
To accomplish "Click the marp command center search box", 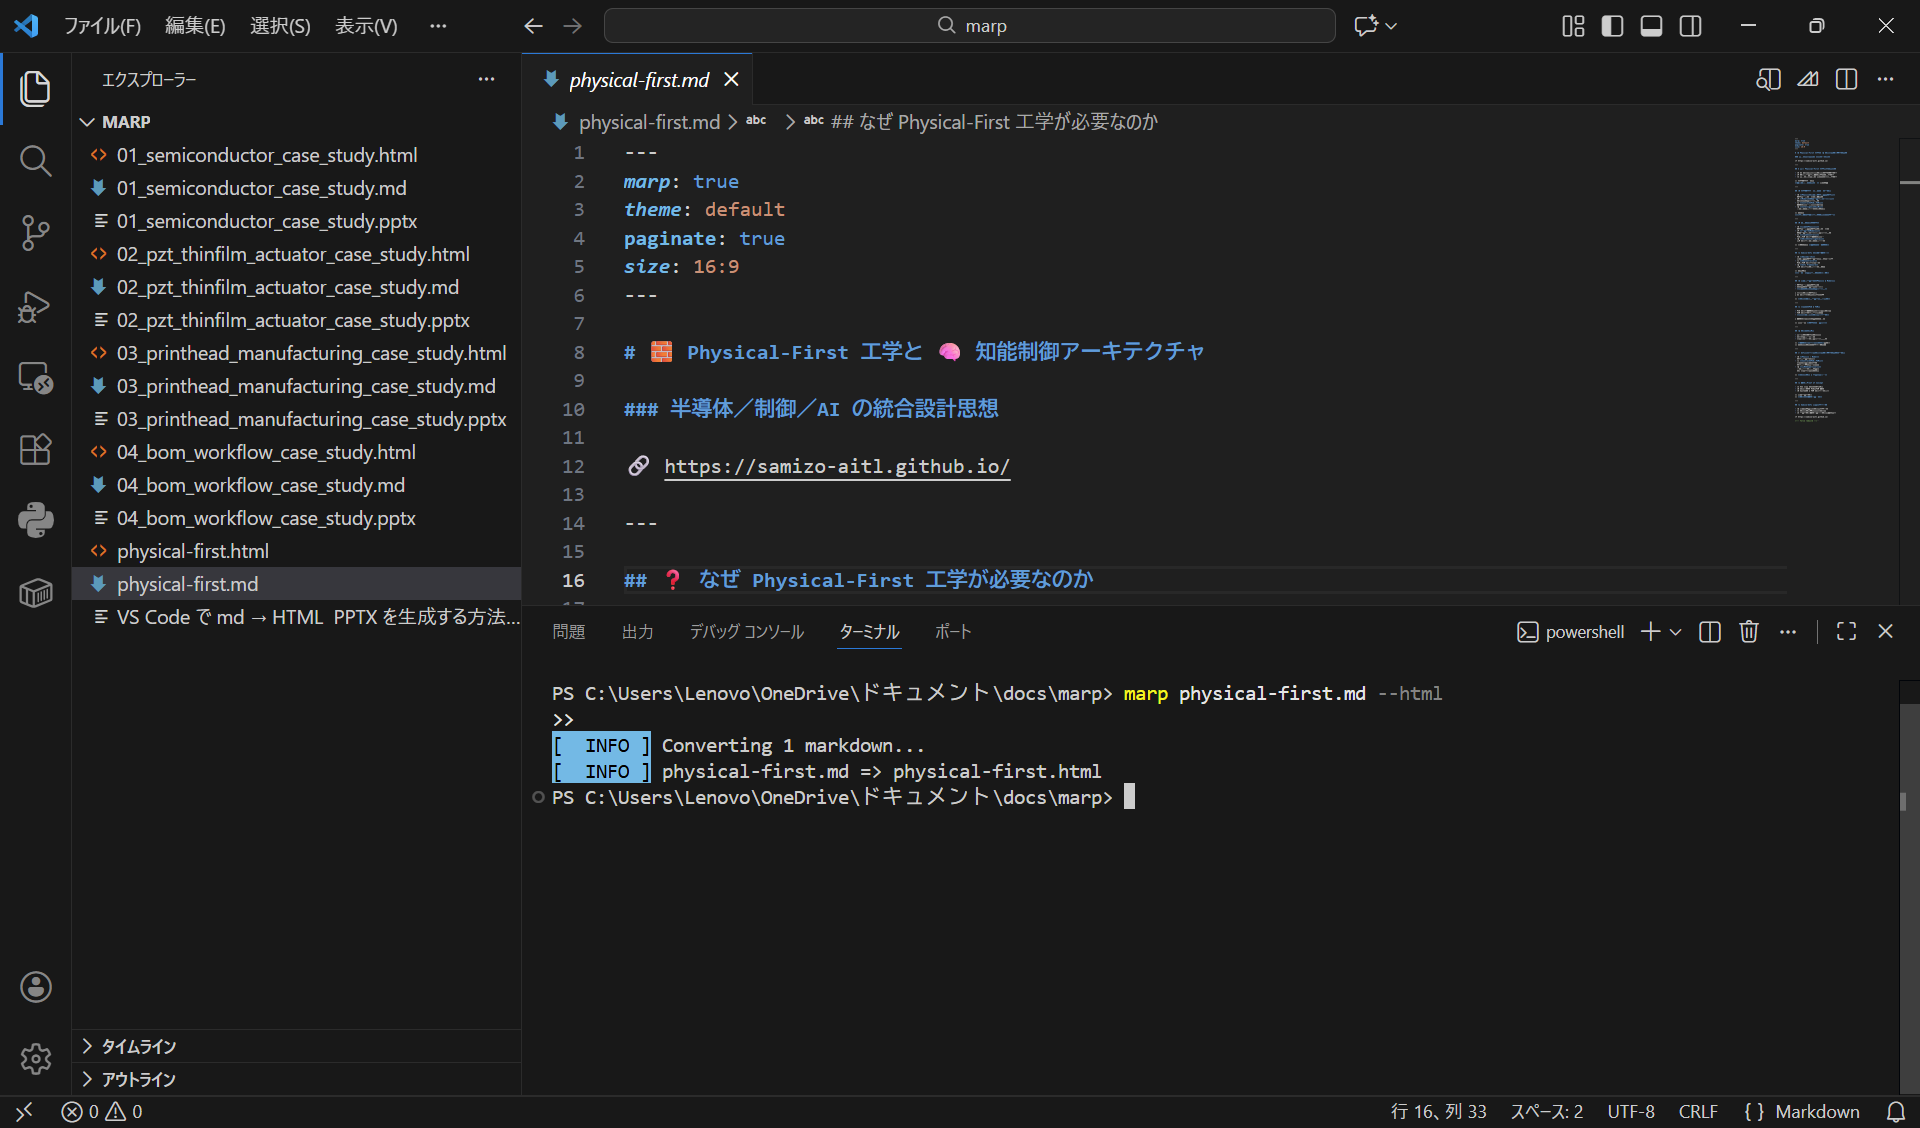I will pyautogui.click(x=969, y=26).
